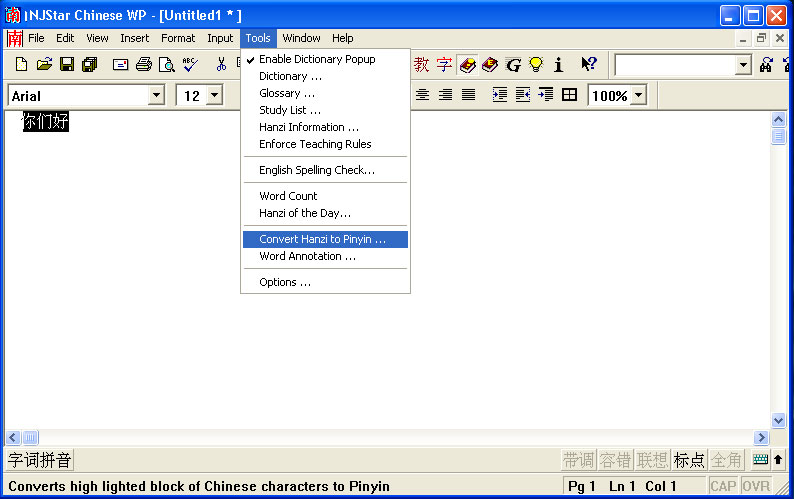The height and width of the screenshot is (499, 794).
Task: Open Study List from the Tools menu
Action: 325,110
